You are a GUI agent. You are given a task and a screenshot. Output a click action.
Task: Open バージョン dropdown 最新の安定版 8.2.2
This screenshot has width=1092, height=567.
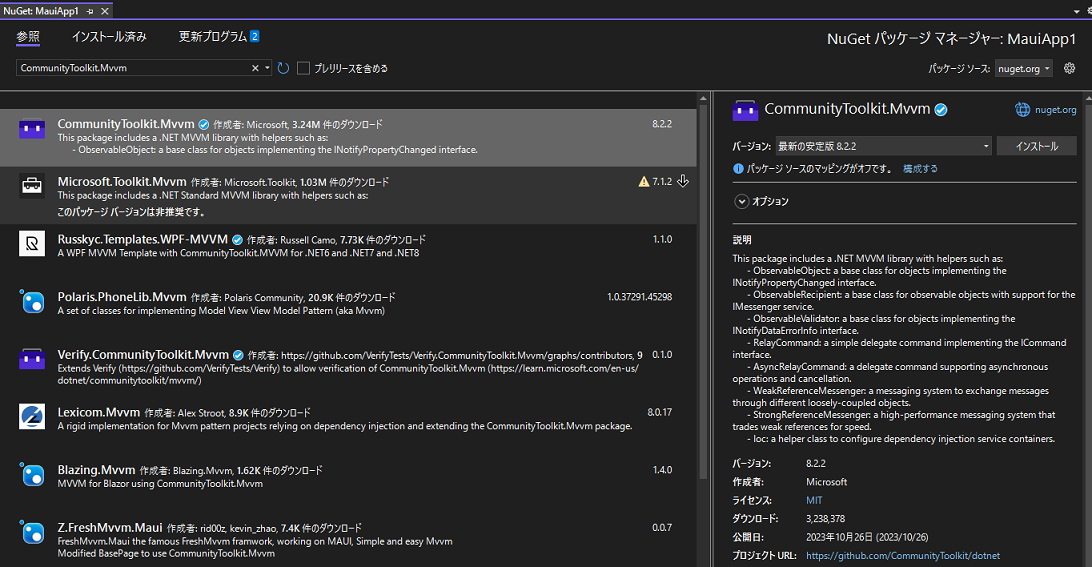click(883, 146)
